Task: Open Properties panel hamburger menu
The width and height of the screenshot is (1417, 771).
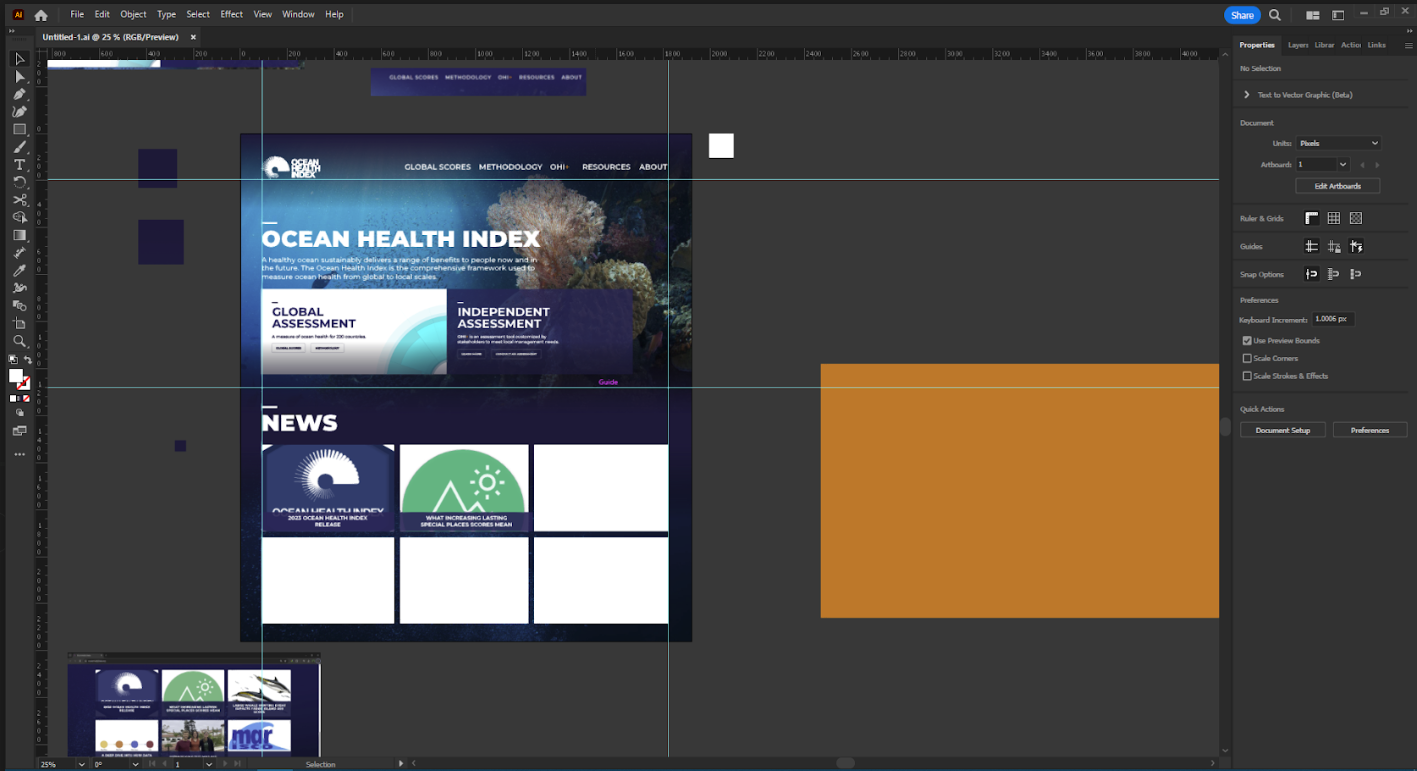Action: point(1408,45)
